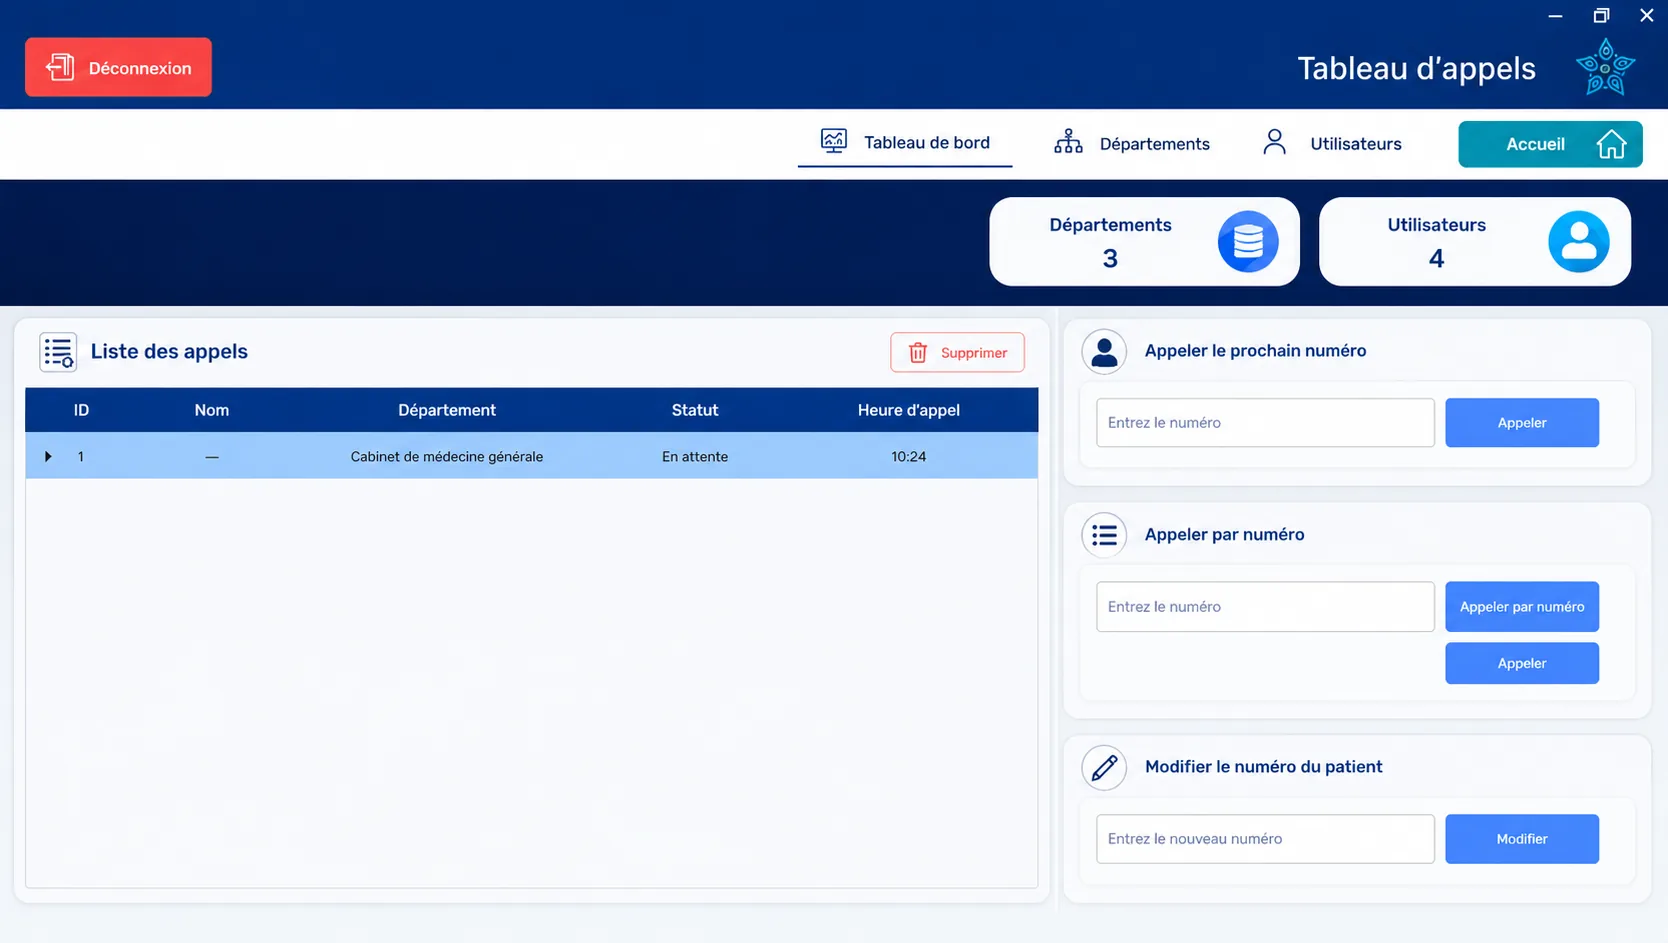Click the Supprimer delete button
Image resolution: width=1668 pixels, height=943 pixels.
tap(957, 352)
